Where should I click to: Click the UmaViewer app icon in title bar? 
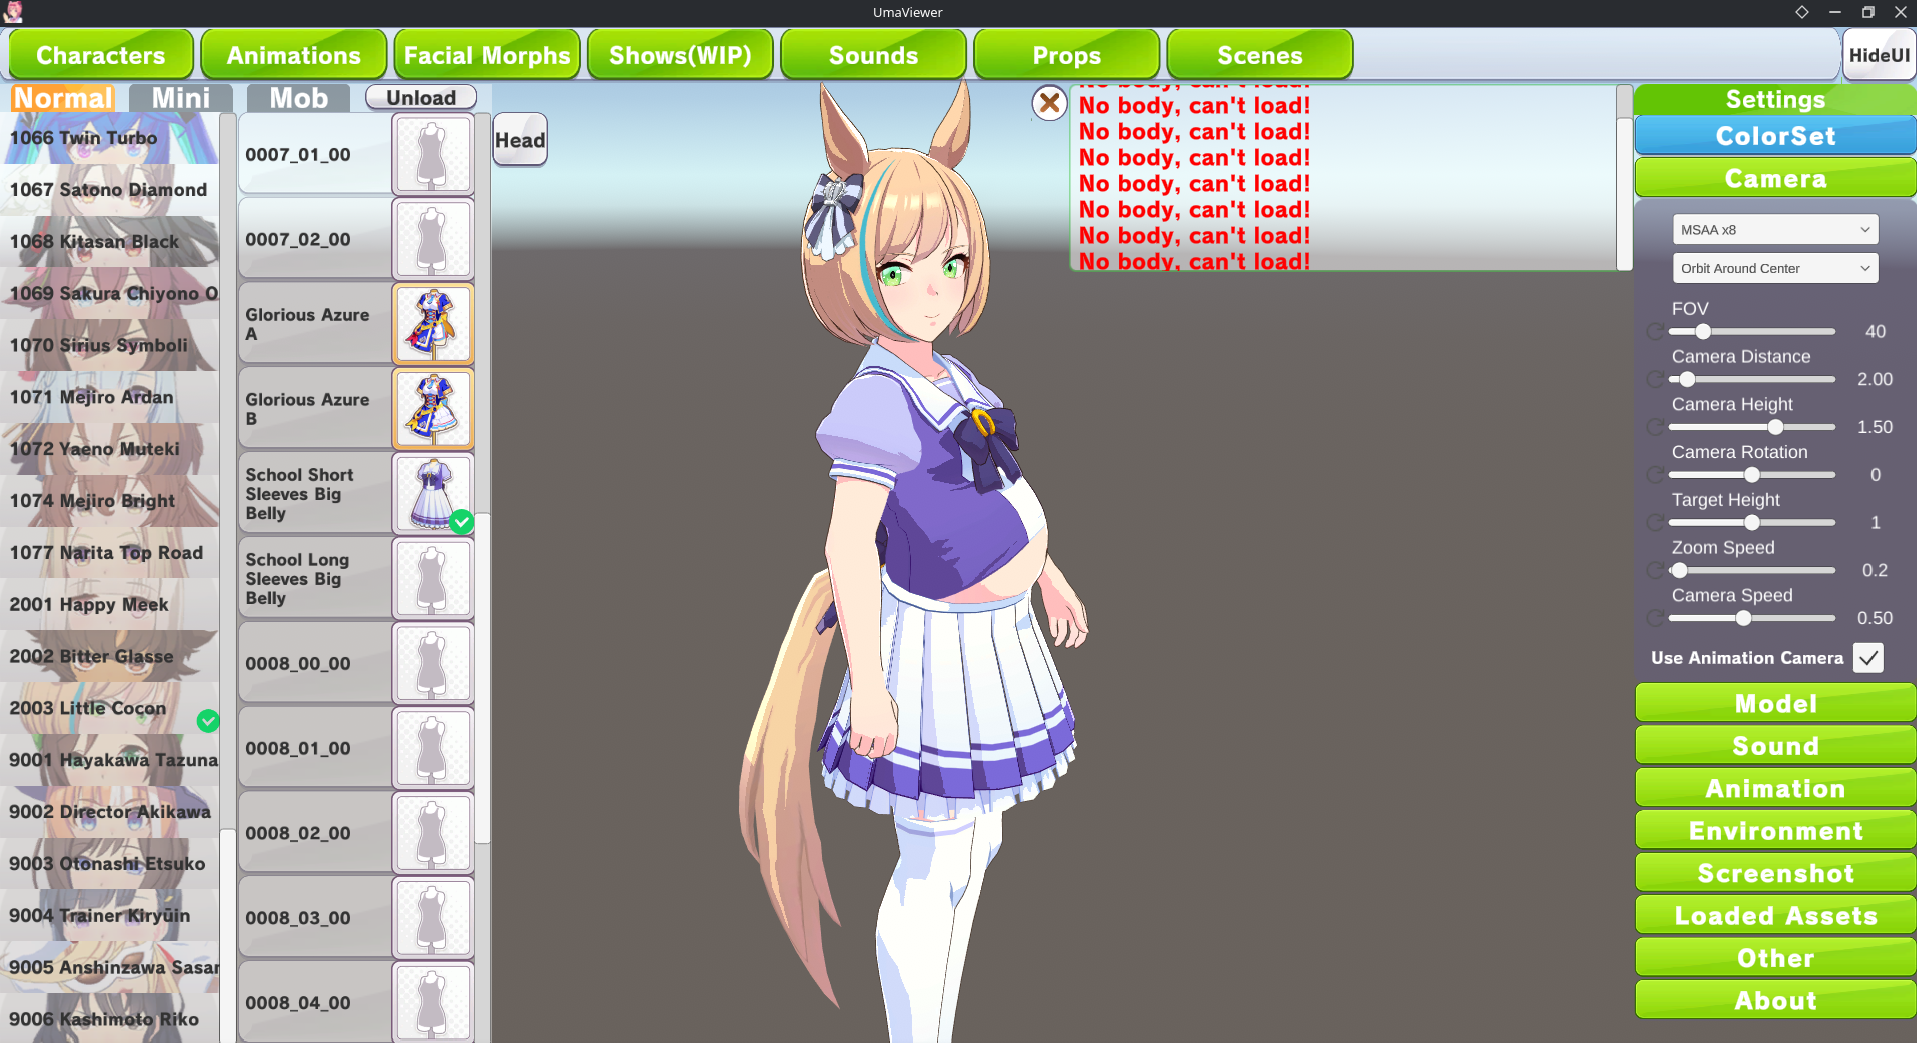pos(13,12)
